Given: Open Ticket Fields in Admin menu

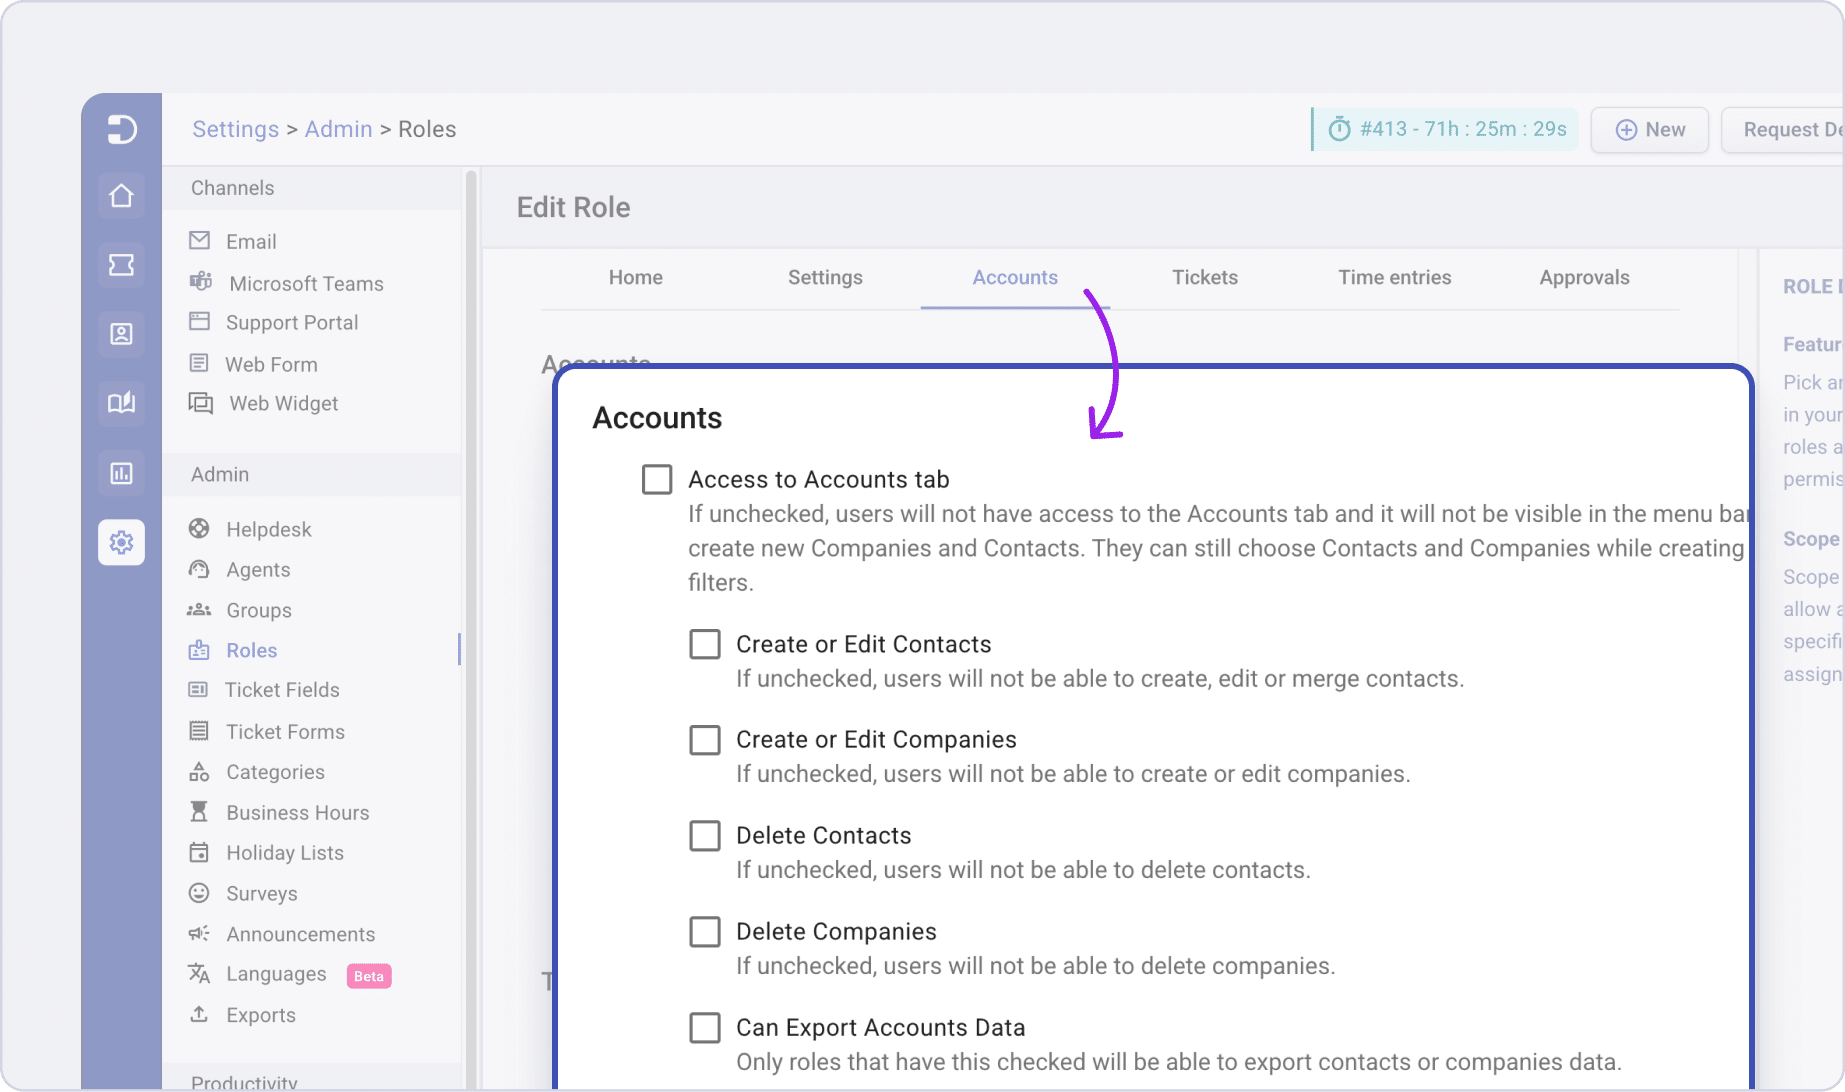Looking at the screenshot, I should [282, 690].
